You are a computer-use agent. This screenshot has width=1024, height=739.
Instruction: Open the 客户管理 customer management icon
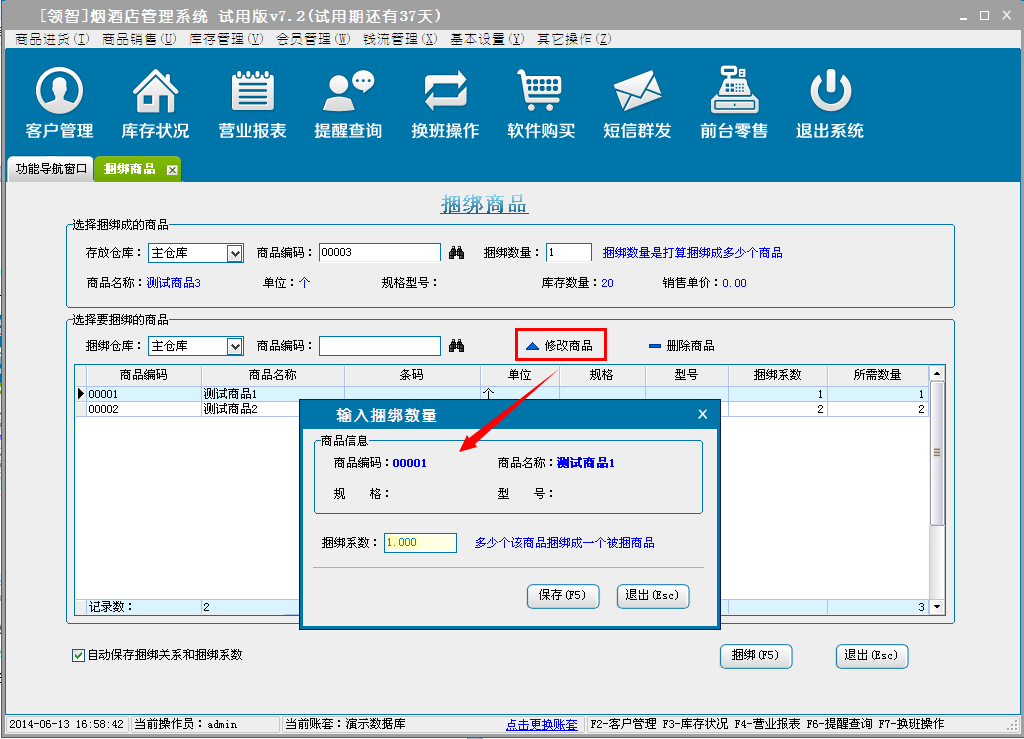pyautogui.click(x=59, y=103)
